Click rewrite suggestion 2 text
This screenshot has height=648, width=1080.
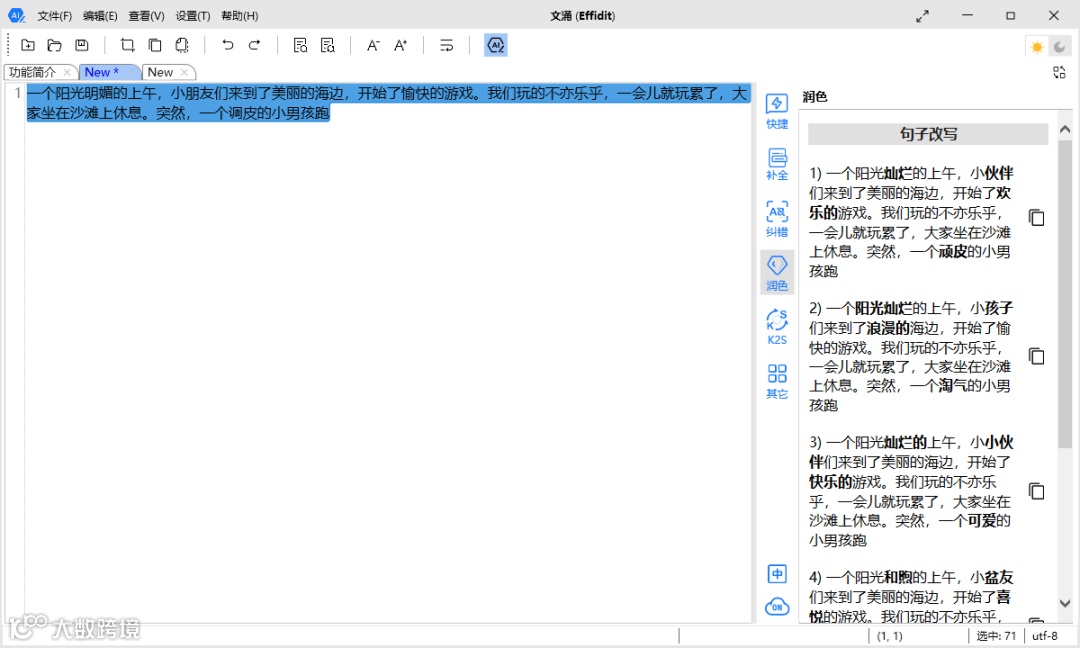911,356
